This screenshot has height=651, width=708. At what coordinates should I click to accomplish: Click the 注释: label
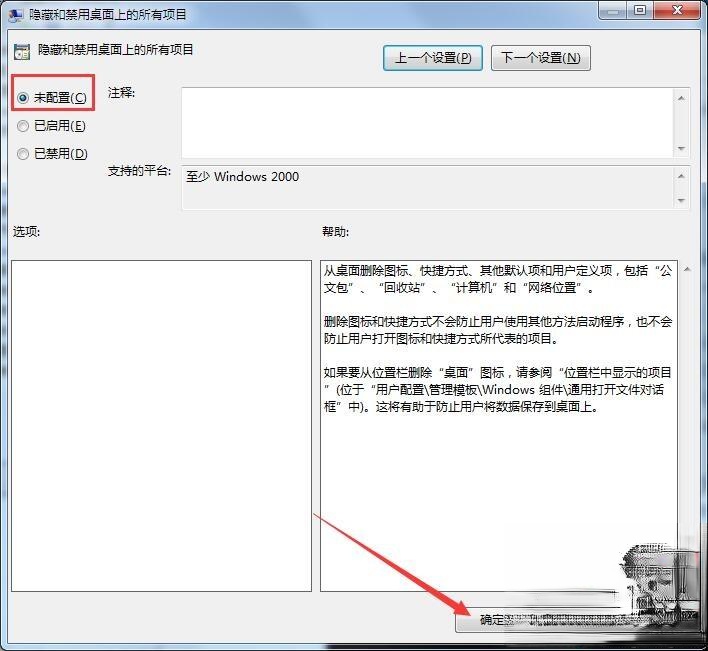tap(121, 93)
